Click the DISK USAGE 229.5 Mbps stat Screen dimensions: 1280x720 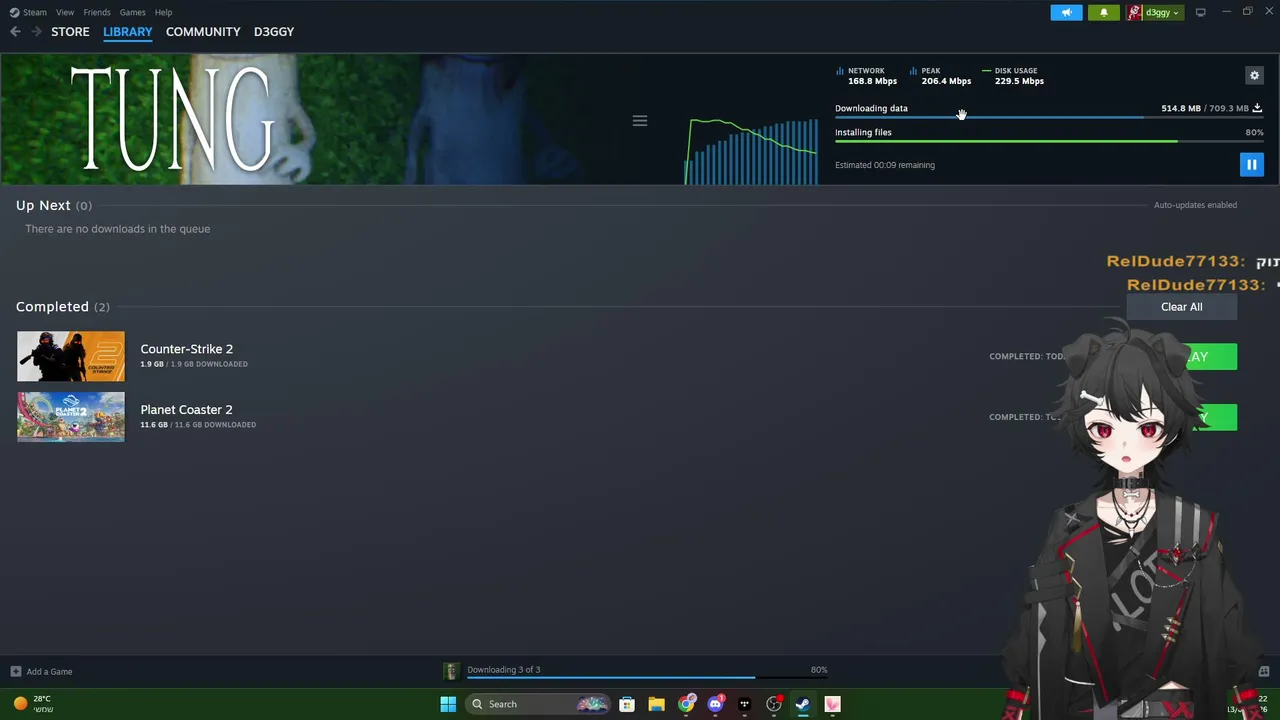pos(1013,76)
